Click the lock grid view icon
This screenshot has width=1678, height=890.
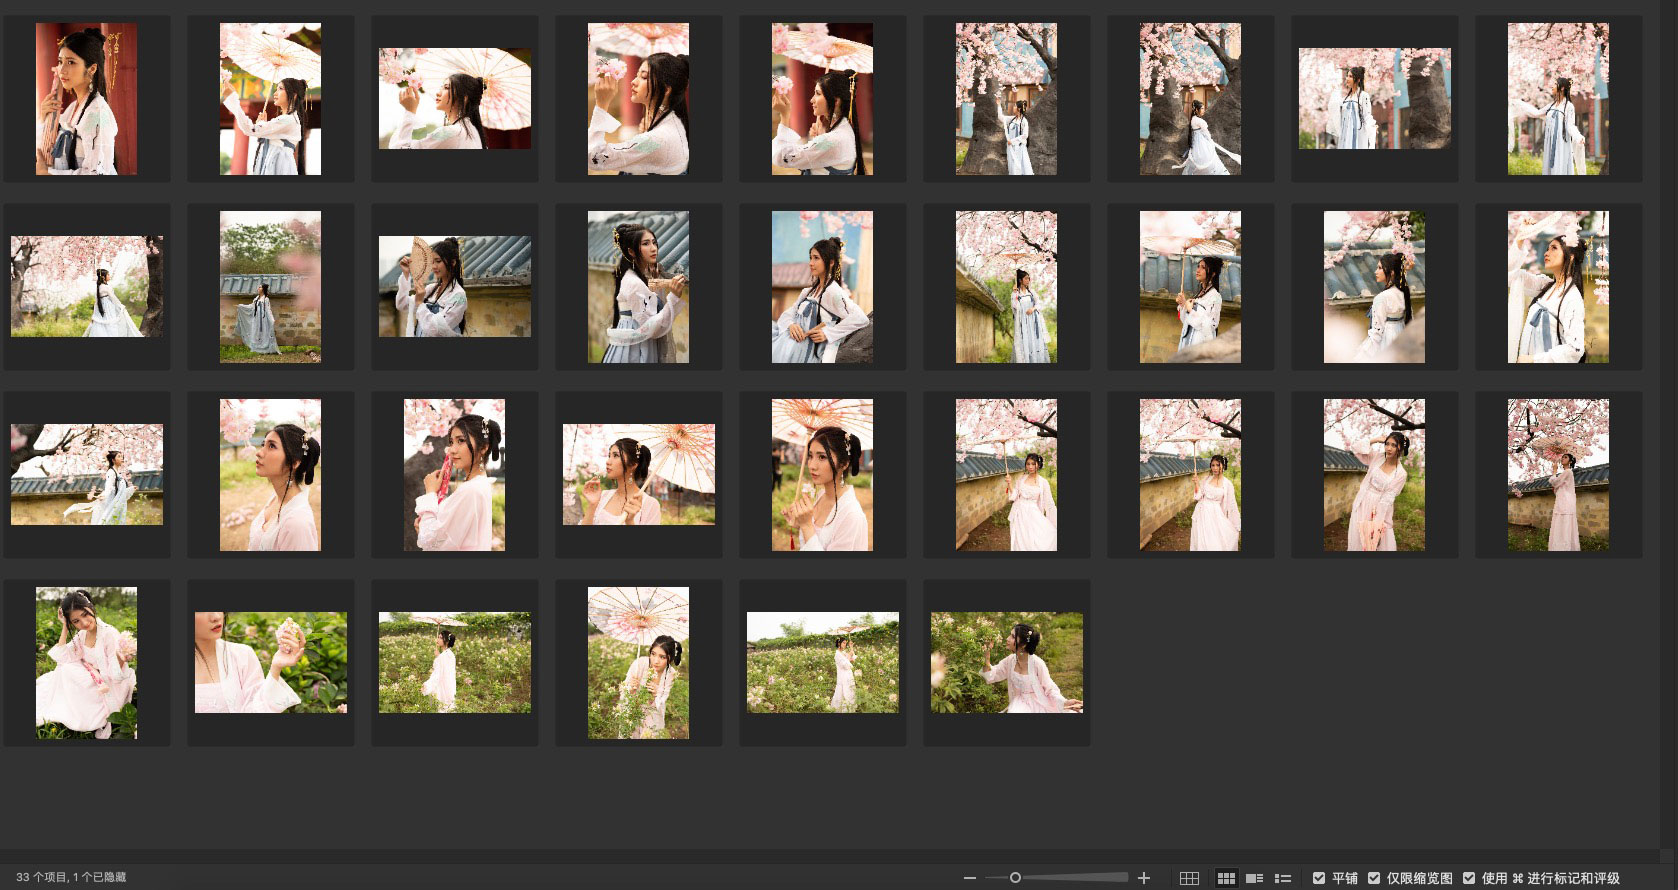tap(1189, 878)
